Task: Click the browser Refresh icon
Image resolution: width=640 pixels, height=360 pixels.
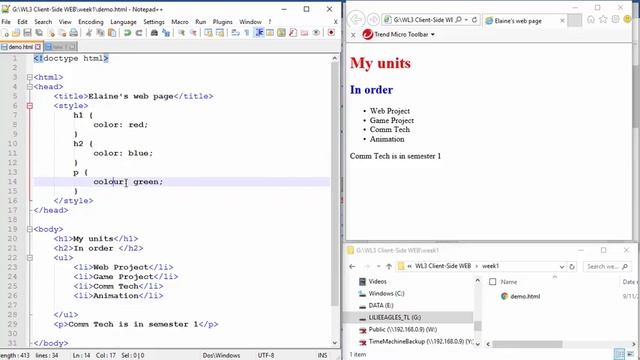Action: pos(474,20)
